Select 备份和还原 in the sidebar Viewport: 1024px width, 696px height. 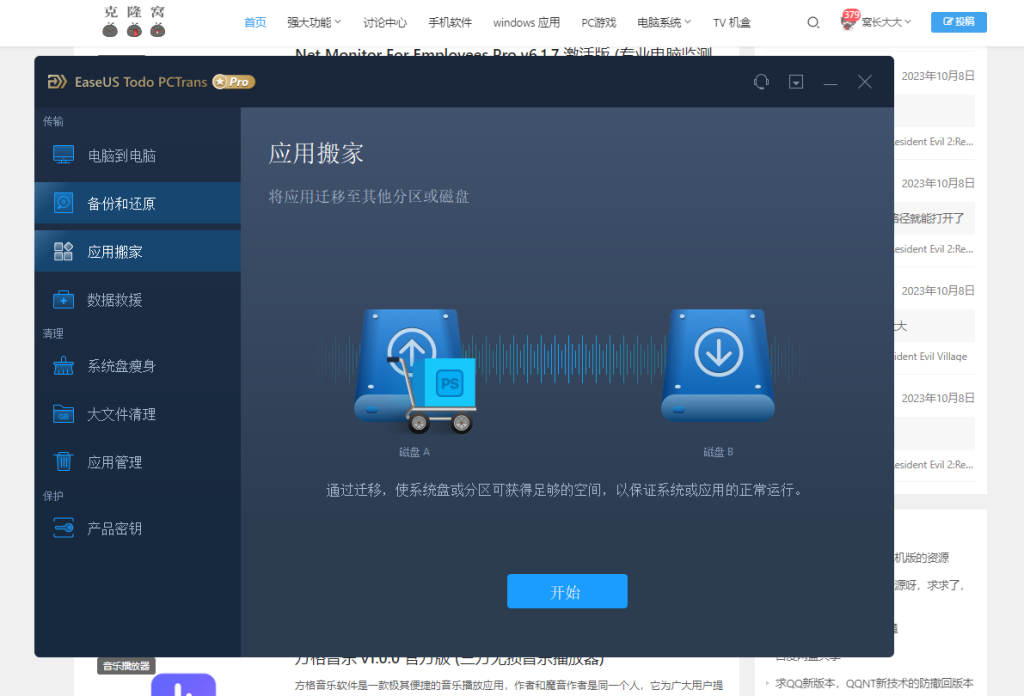click(x=138, y=204)
